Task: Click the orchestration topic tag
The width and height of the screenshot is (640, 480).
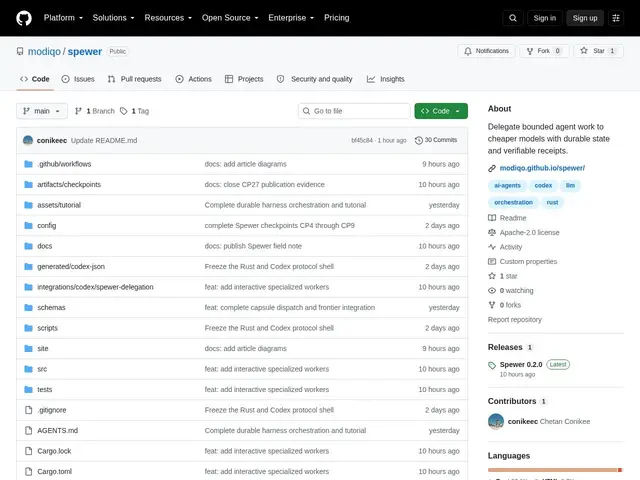Action: (x=513, y=202)
